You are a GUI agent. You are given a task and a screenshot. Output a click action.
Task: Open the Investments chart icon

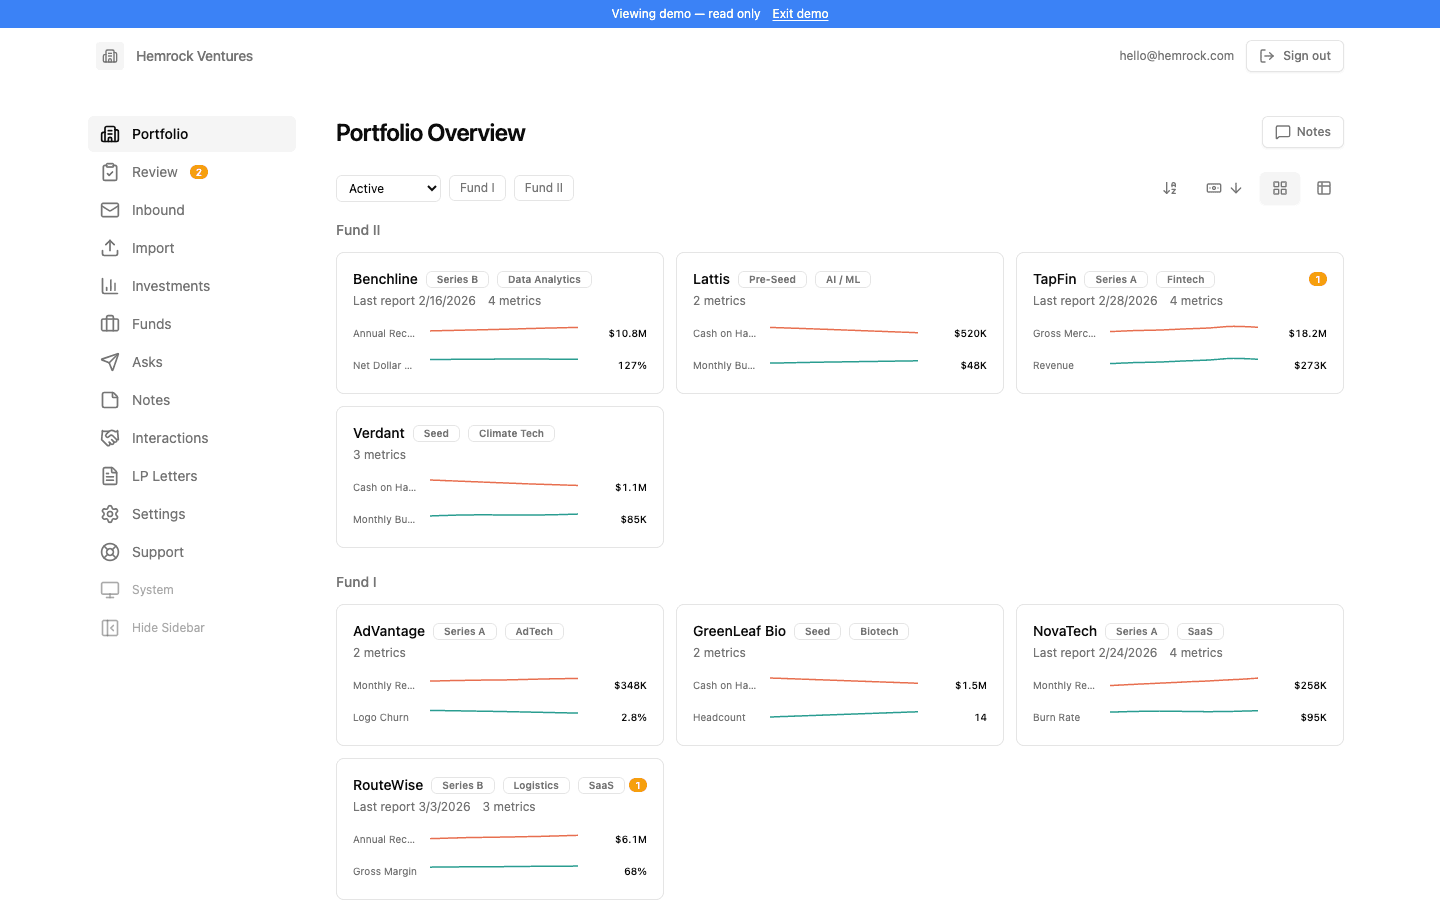tap(110, 286)
